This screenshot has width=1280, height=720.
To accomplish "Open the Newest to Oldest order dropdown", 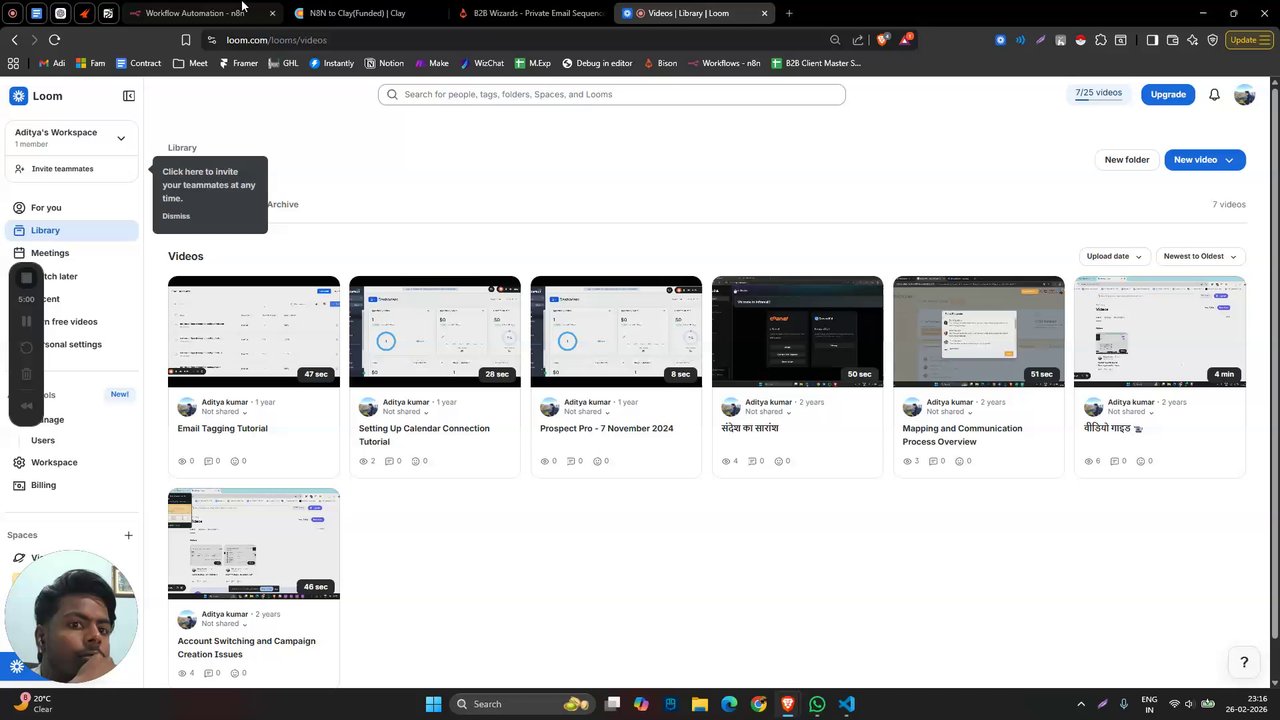I will pyautogui.click(x=1200, y=256).
